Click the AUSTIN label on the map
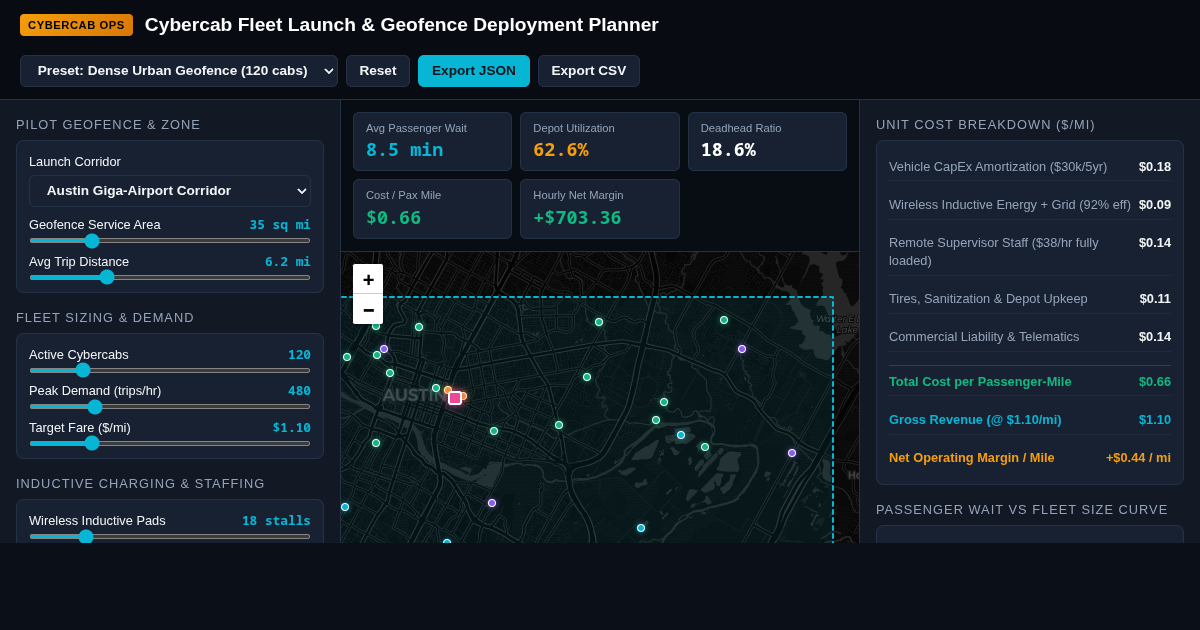 pyautogui.click(x=413, y=396)
